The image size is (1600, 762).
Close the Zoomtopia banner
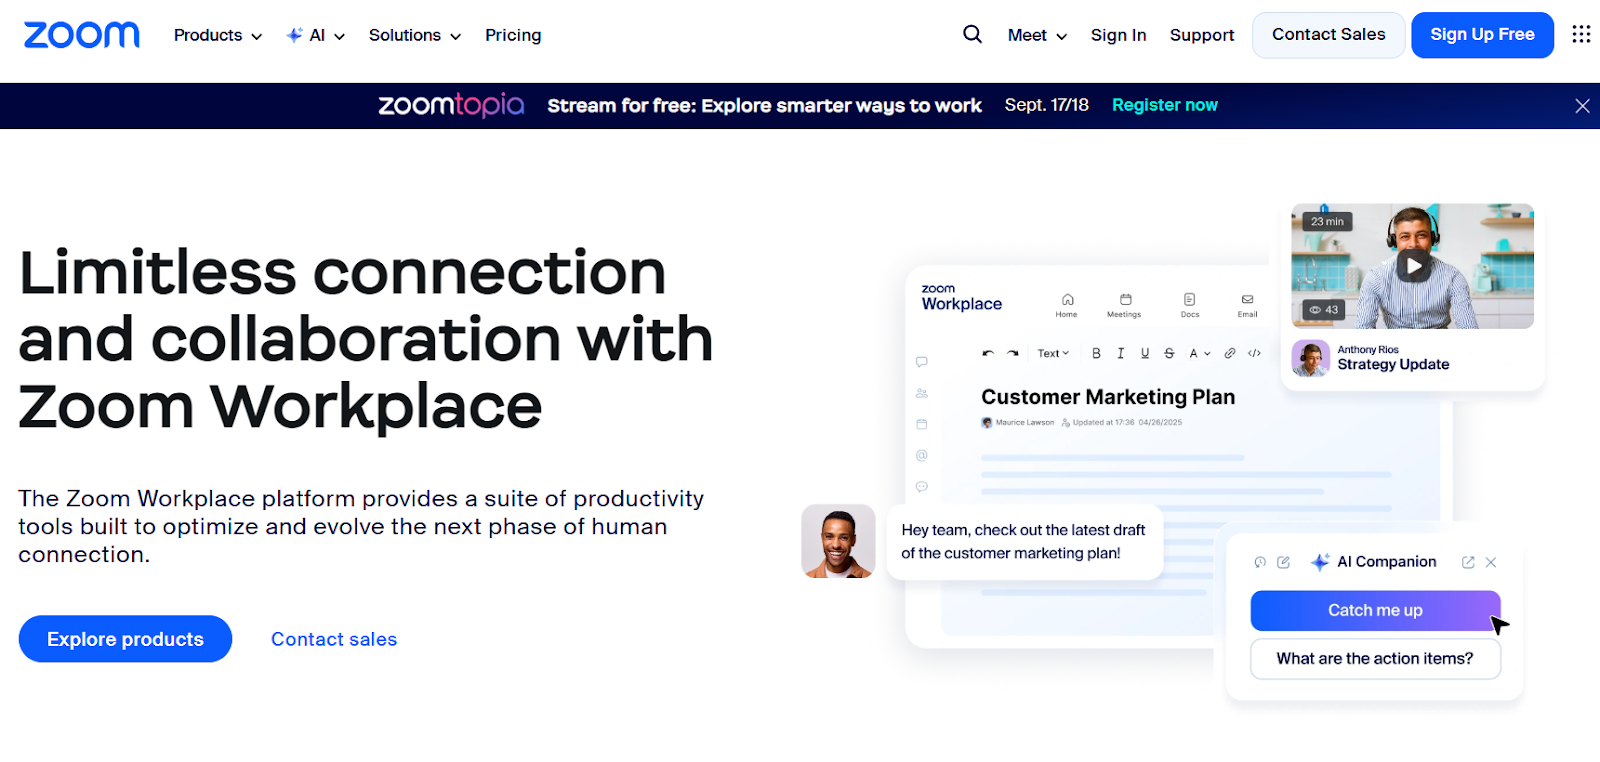click(1582, 106)
